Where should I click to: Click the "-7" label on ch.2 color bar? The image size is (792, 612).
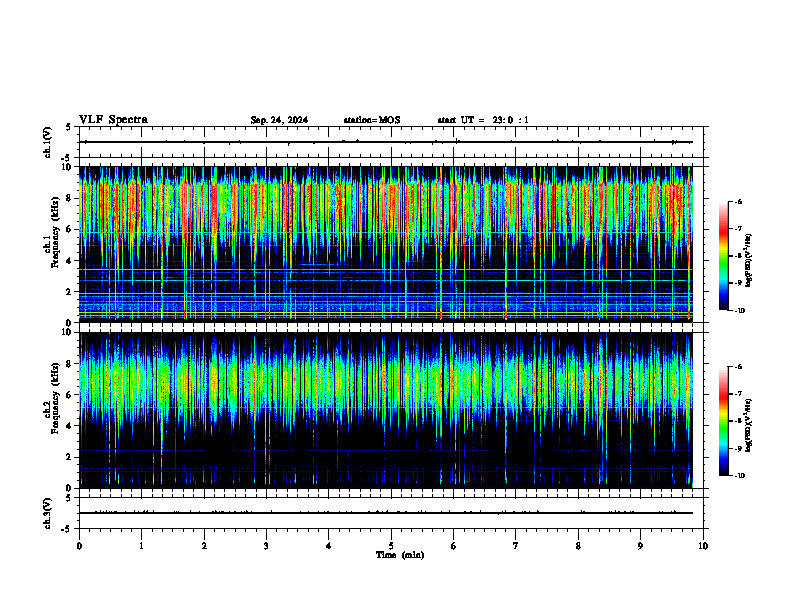coord(739,394)
